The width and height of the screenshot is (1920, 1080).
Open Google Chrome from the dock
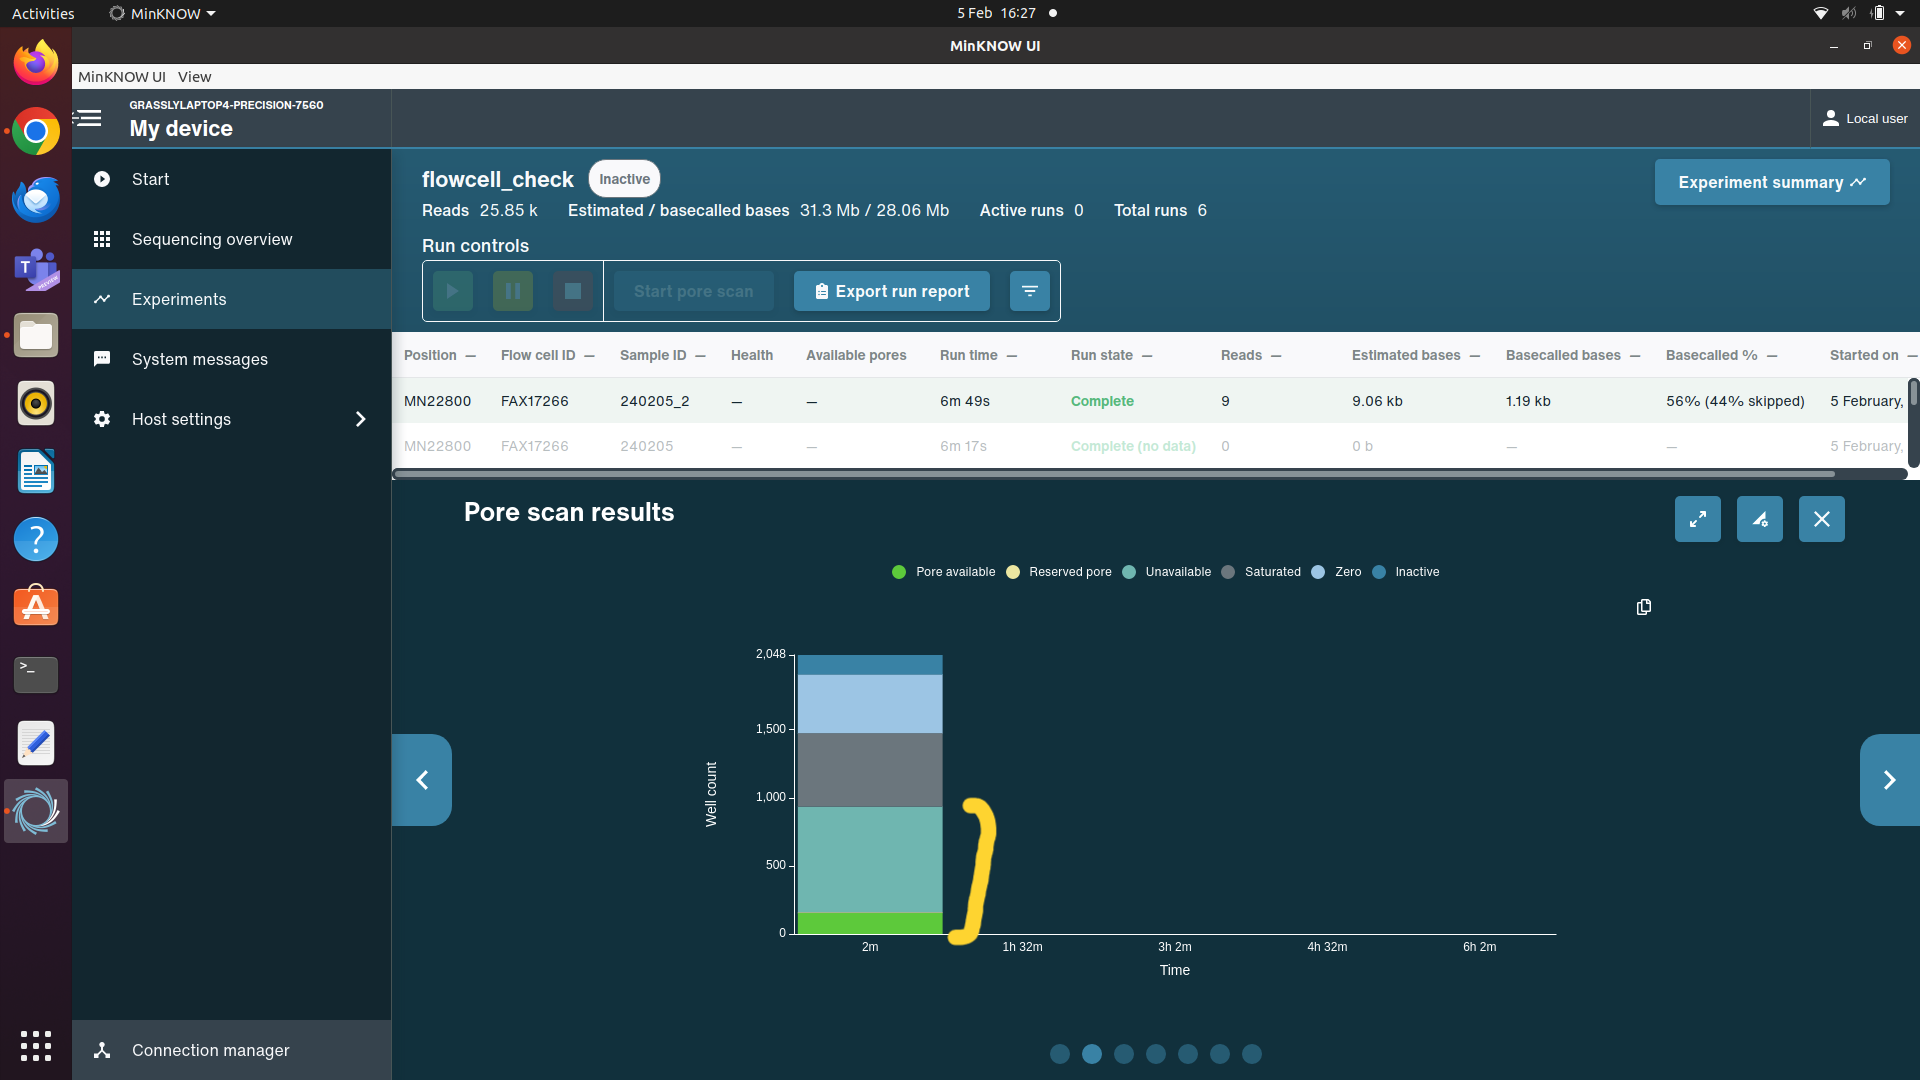tap(36, 131)
